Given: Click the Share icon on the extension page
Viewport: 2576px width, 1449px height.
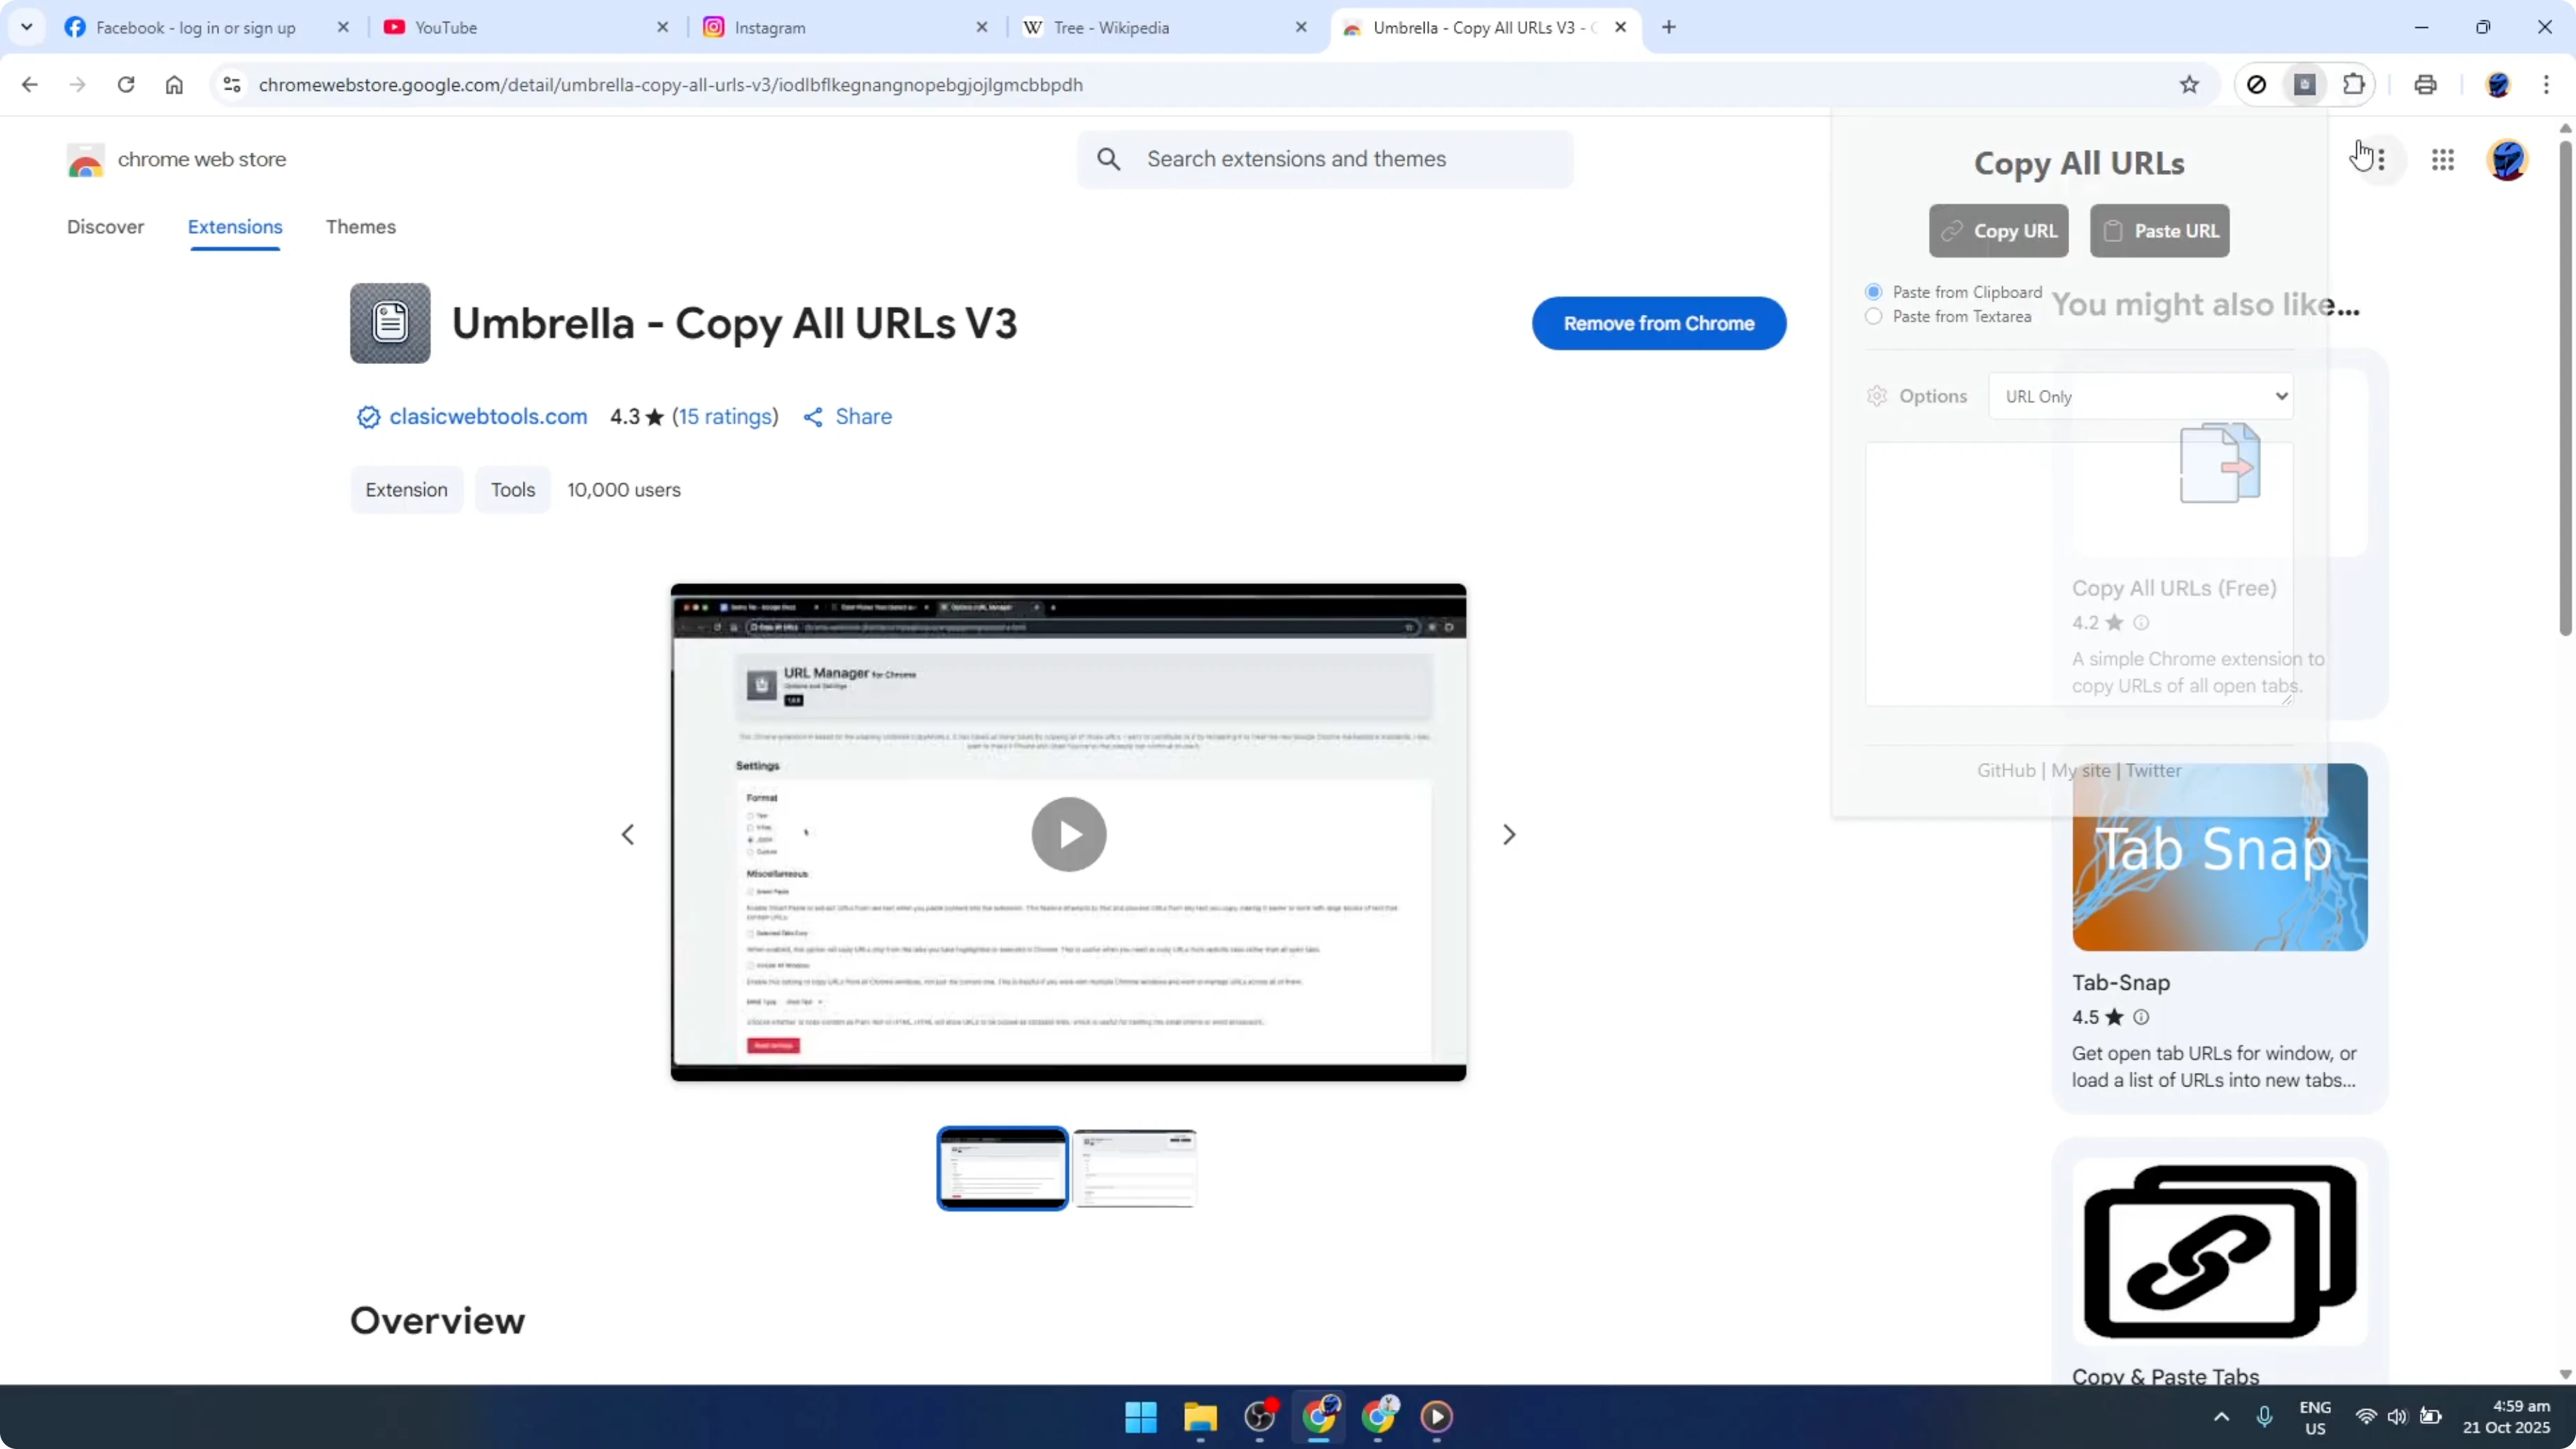Looking at the screenshot, I should (813, 417).
